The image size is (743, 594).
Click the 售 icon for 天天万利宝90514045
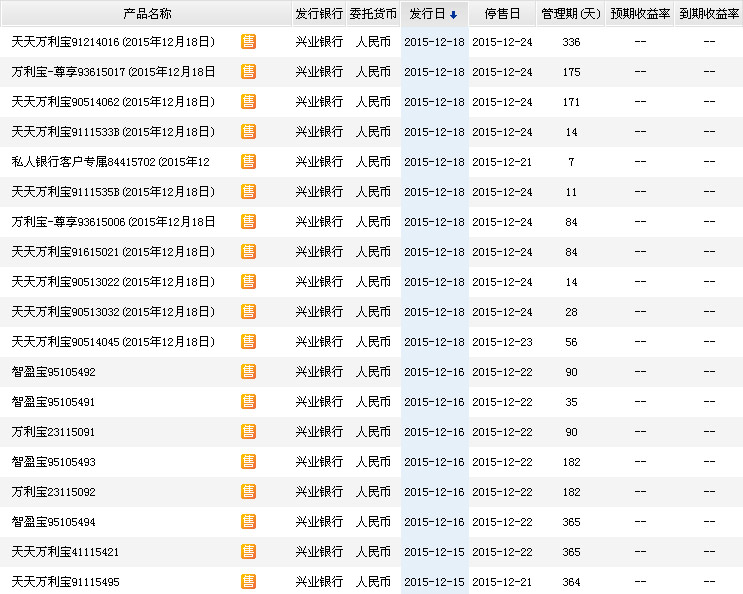(x=248, y=342)
